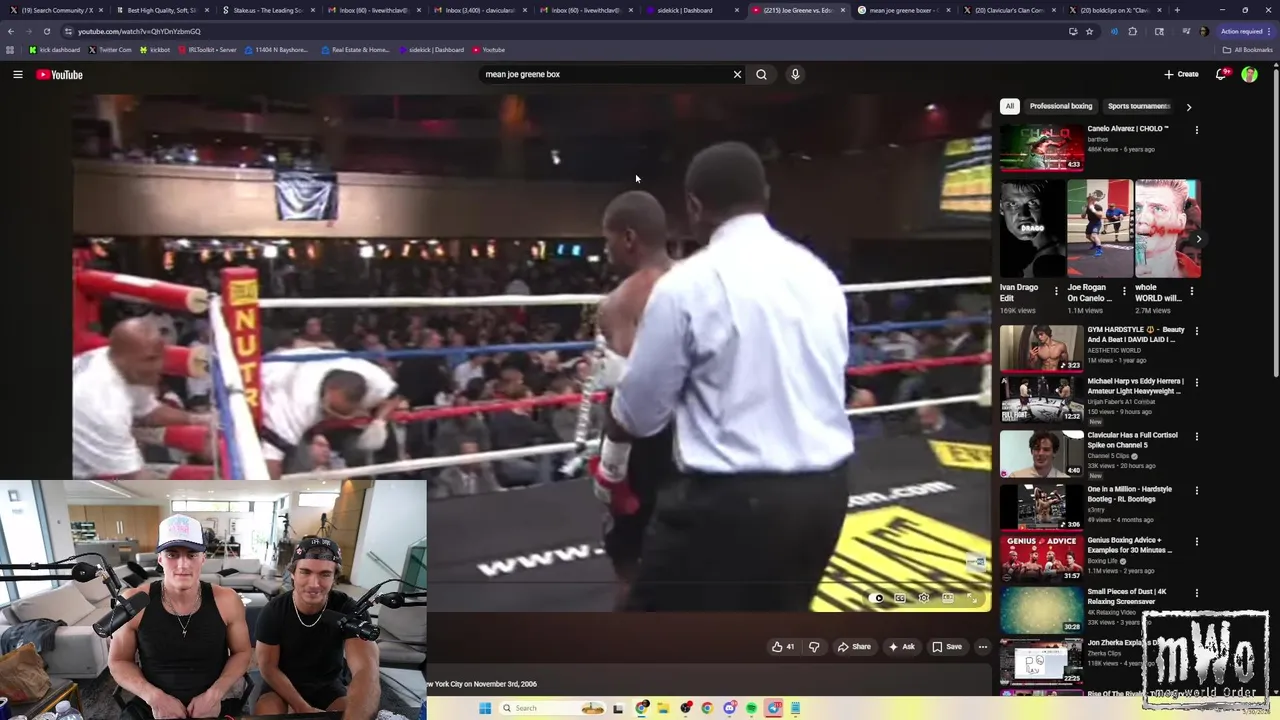
Task: Open options for Genius Boxing Advice video
Action: tap(1196, 542)
